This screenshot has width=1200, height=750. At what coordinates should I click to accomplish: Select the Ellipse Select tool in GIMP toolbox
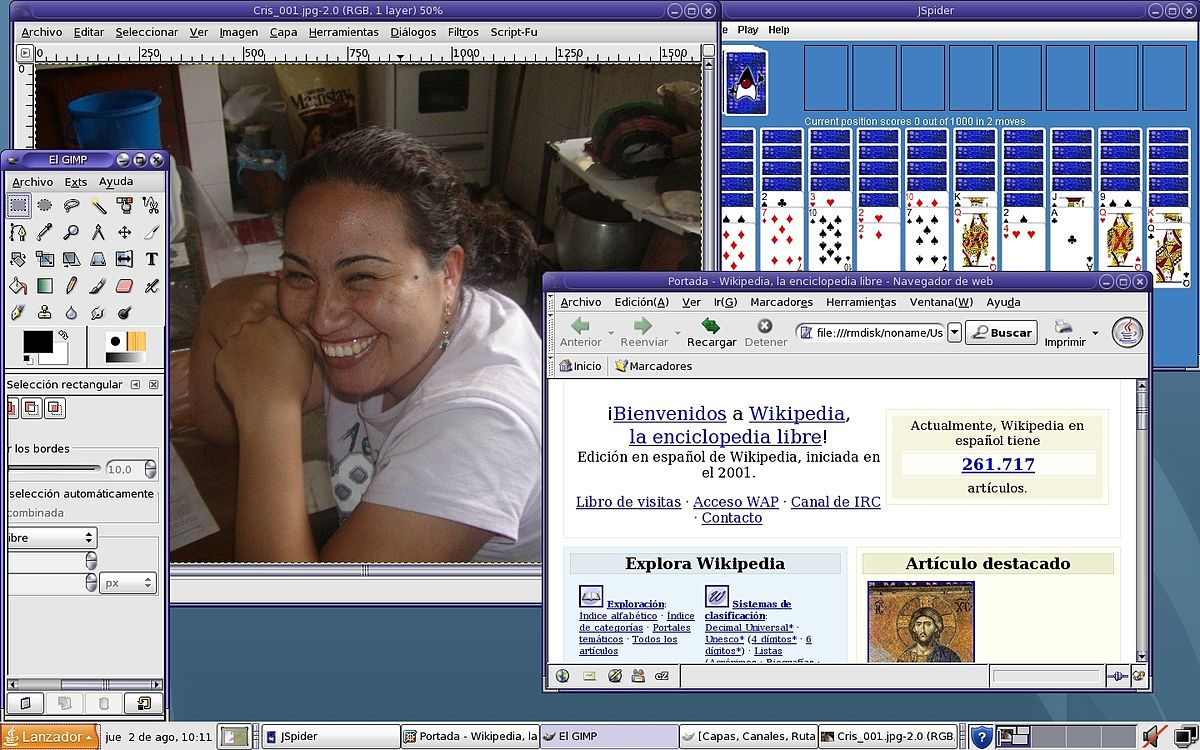point(45,206)
